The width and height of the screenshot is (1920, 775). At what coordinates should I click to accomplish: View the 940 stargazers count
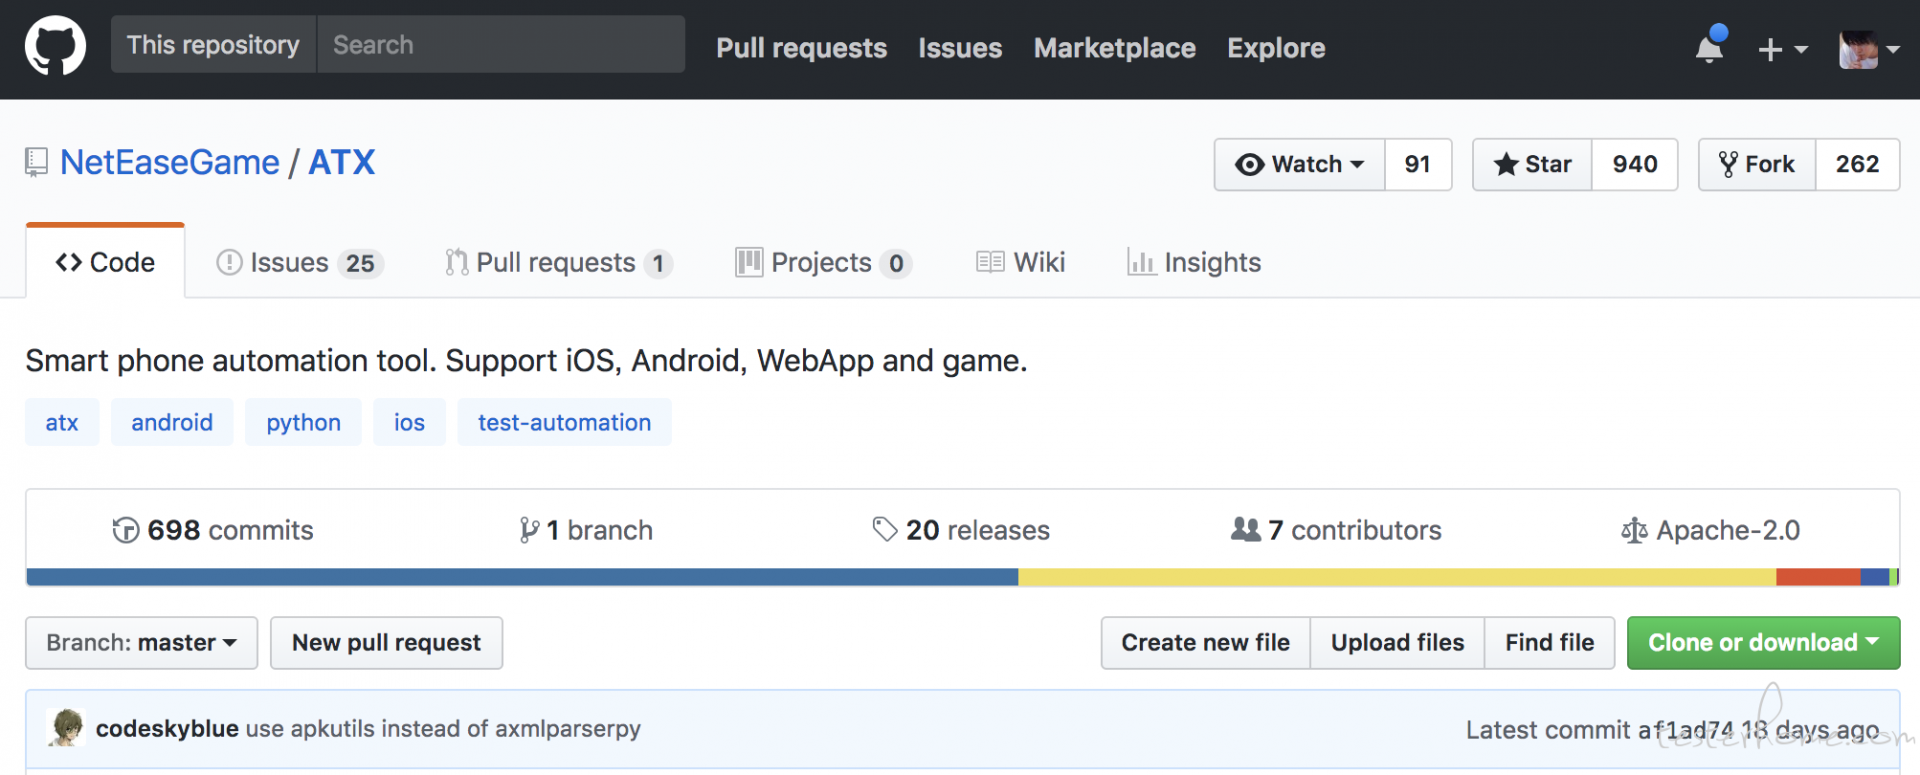click(1635, 164)
